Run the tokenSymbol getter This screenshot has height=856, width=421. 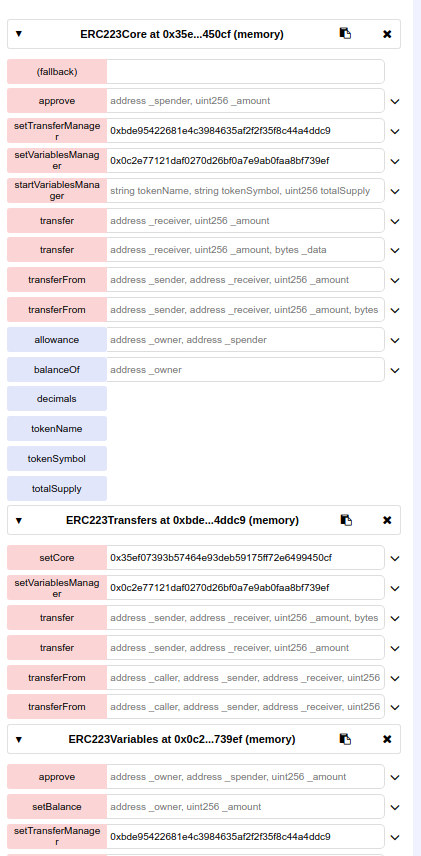(x=57, y=459)
